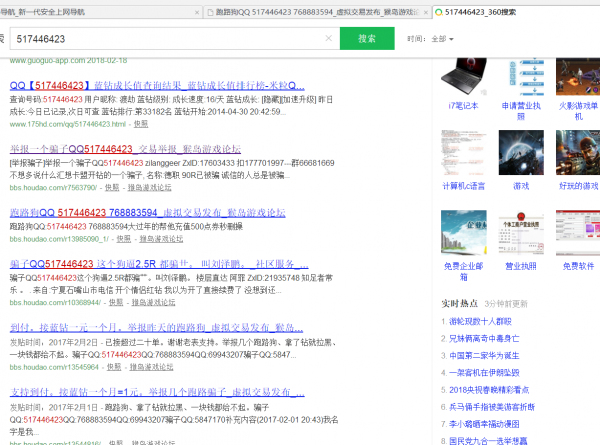Open the 时间 全部 time filter dropdown
Image resolution: width=600 pixels, height=445 pixels.
430,39
